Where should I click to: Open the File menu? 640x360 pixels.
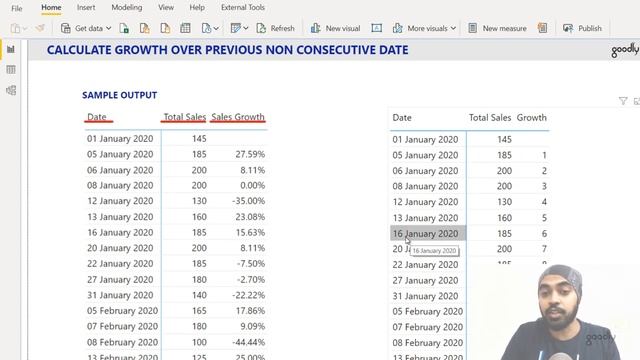pyautogui.click(x=17, y=8)
